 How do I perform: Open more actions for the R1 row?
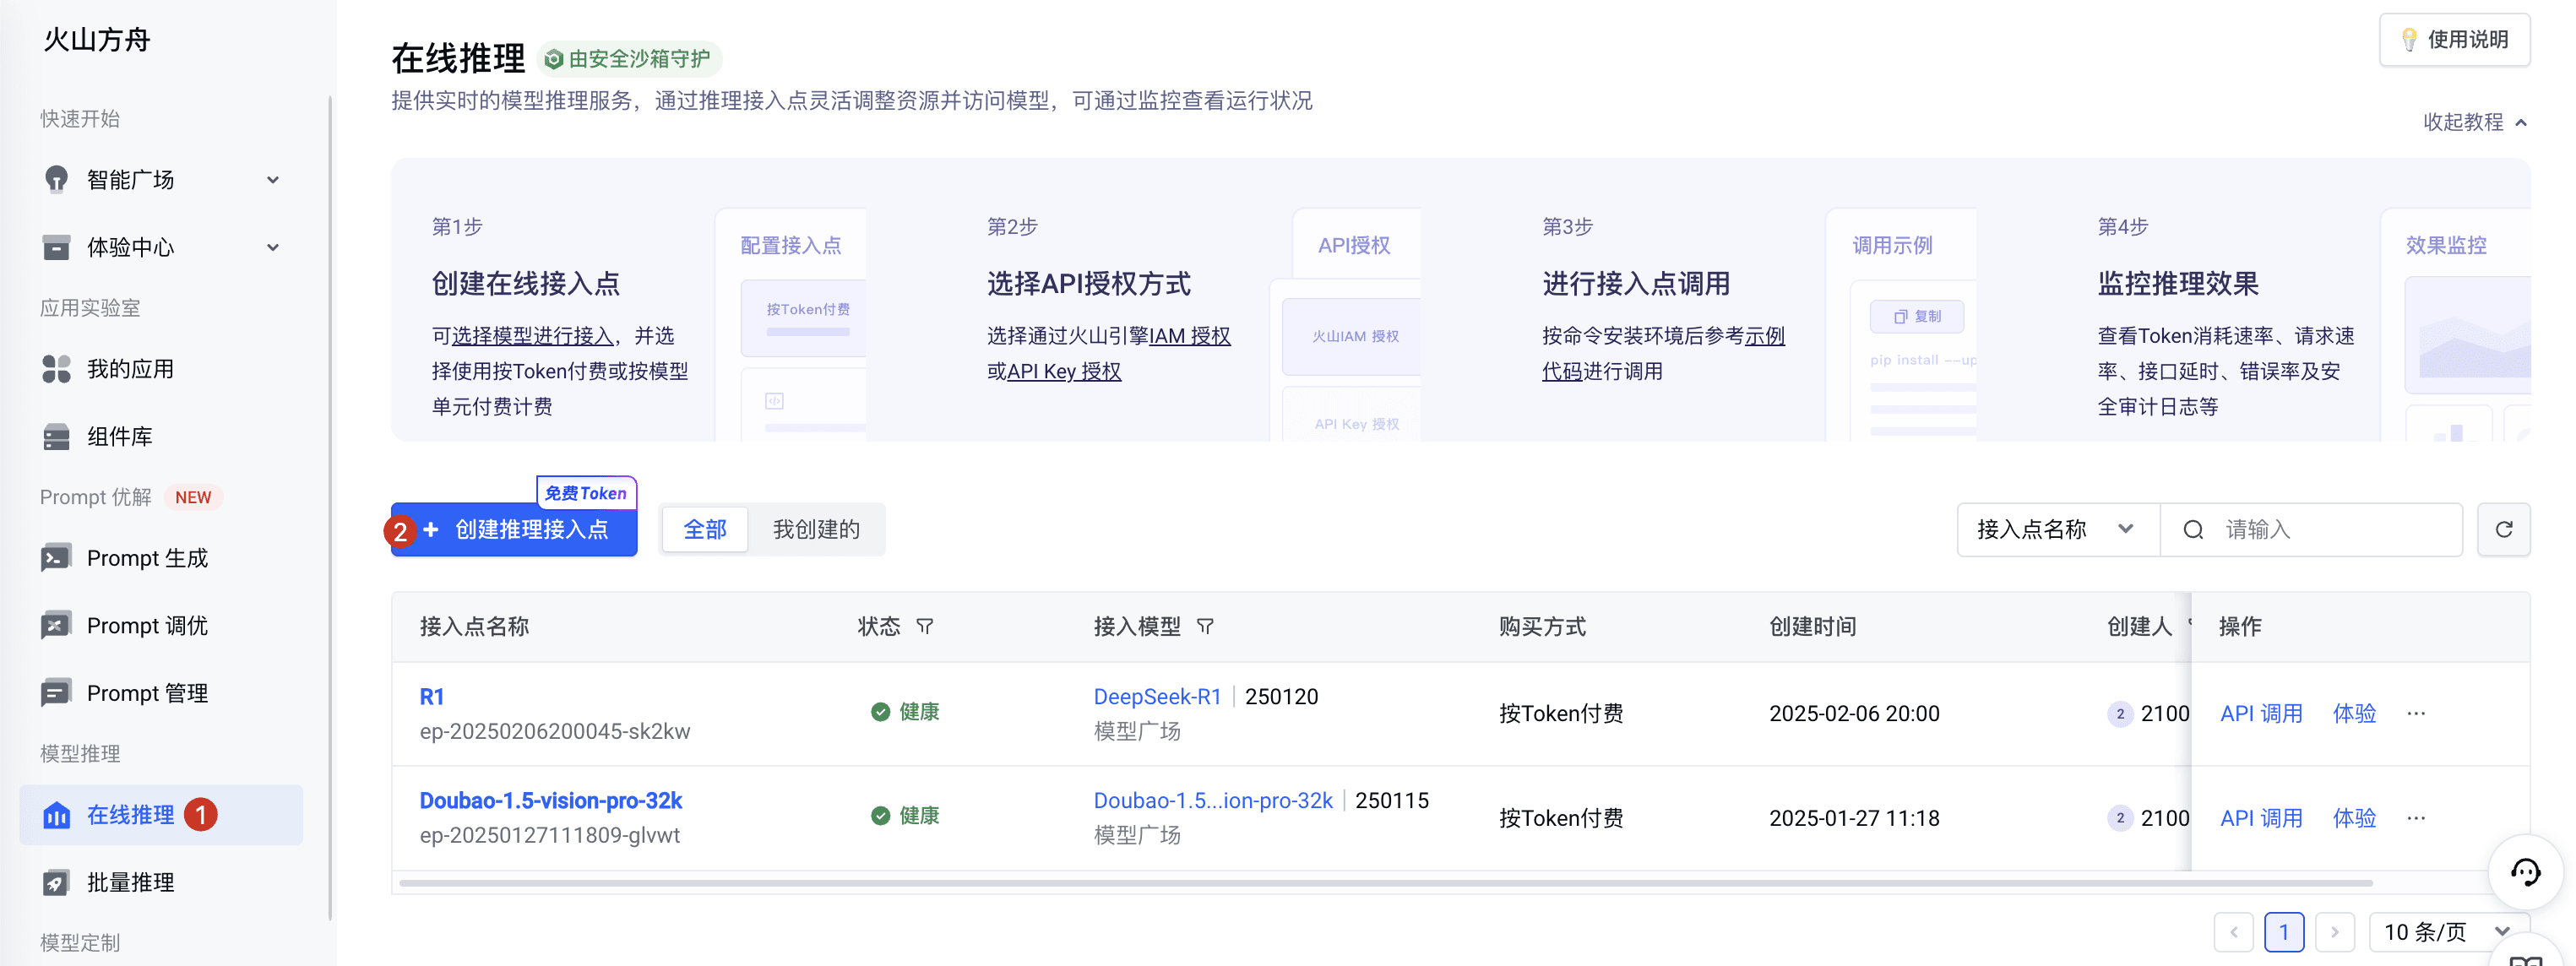2416,713
